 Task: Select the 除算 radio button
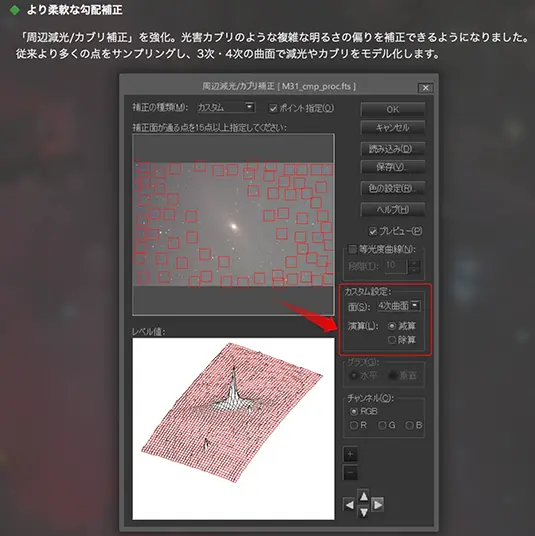392,340
